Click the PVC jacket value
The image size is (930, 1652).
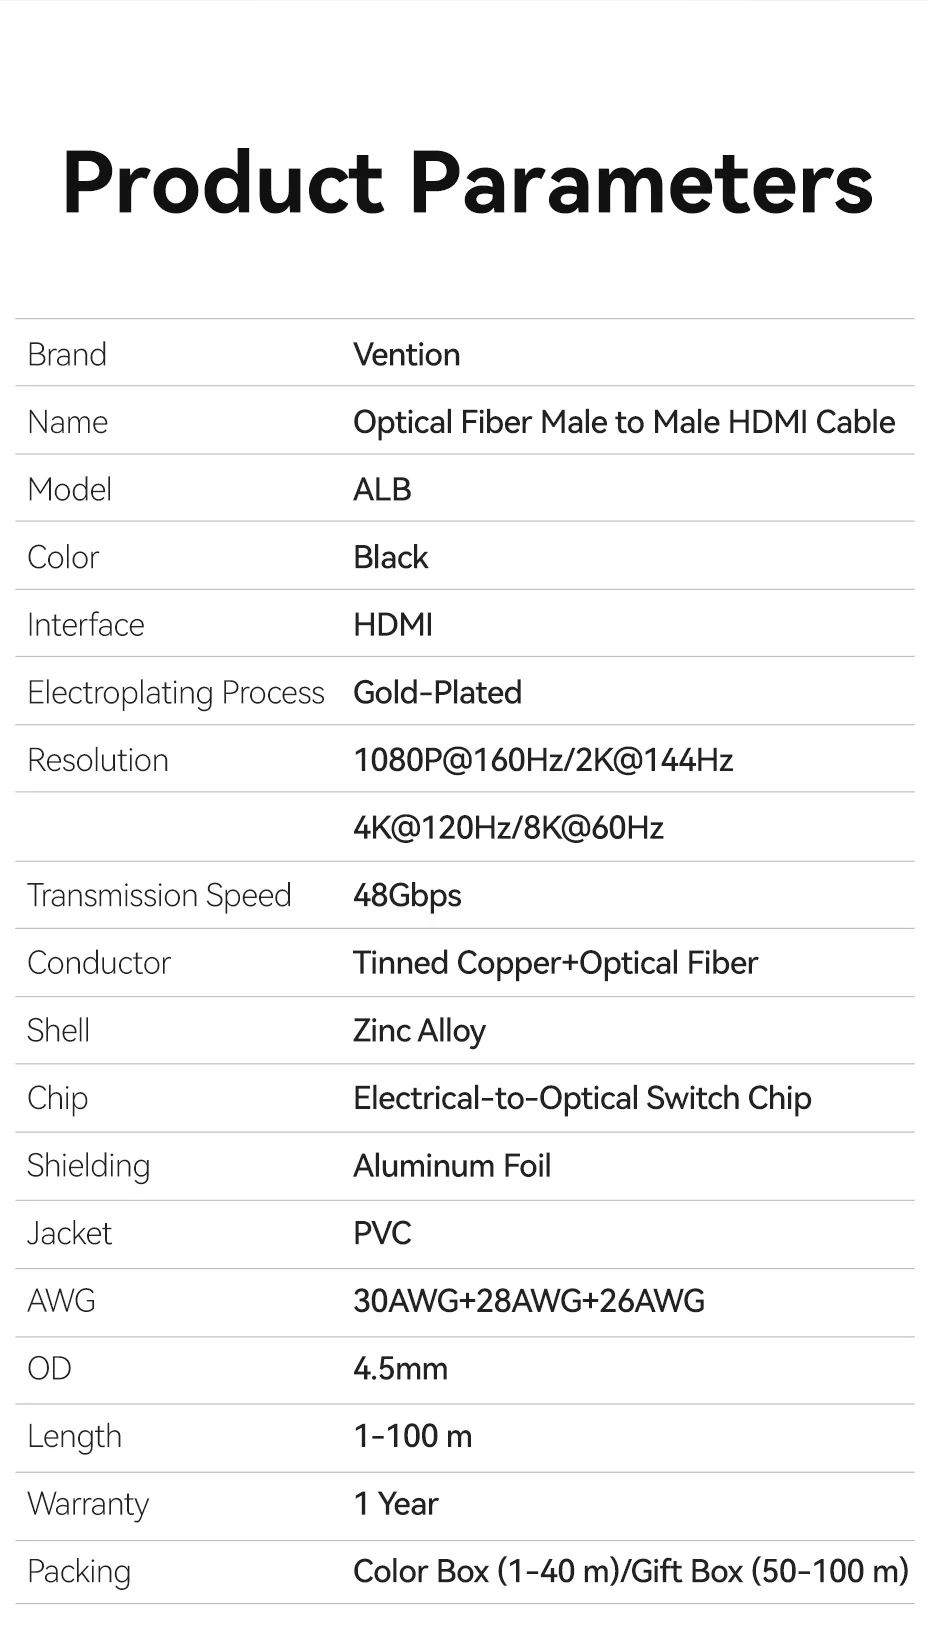click(382, 1233)
